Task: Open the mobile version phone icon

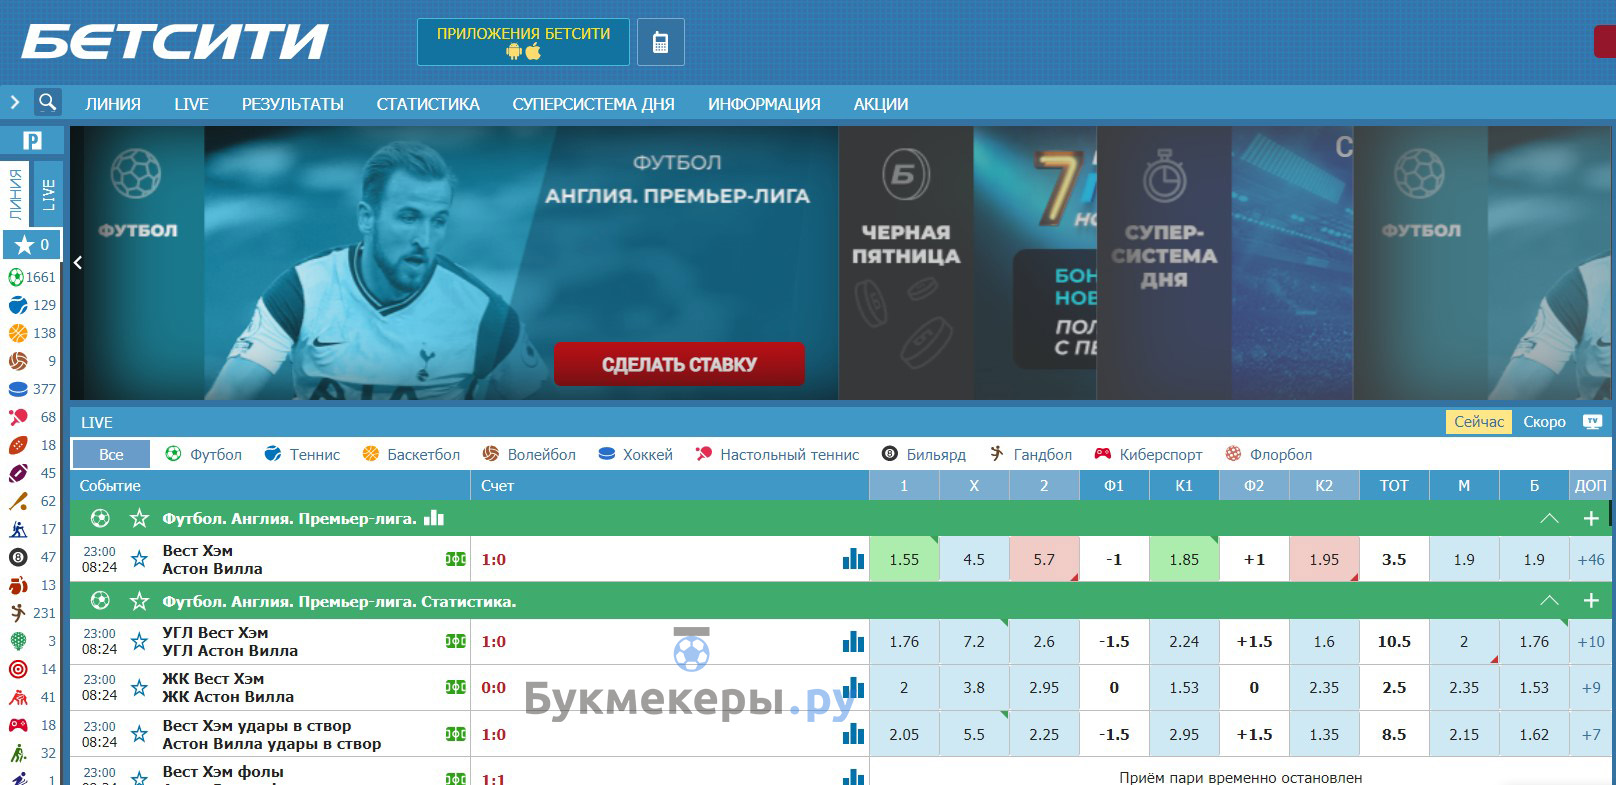Action: (660, 42)
